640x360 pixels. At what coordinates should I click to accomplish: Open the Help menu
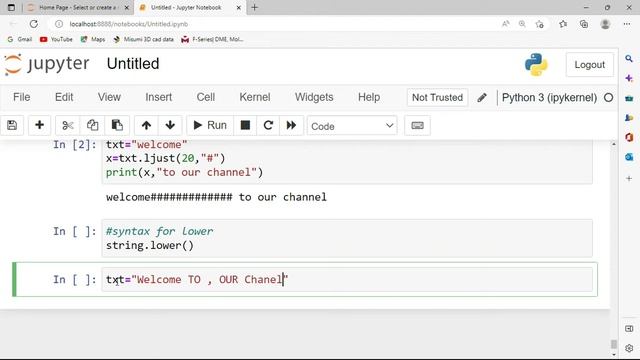click(369, 97)
